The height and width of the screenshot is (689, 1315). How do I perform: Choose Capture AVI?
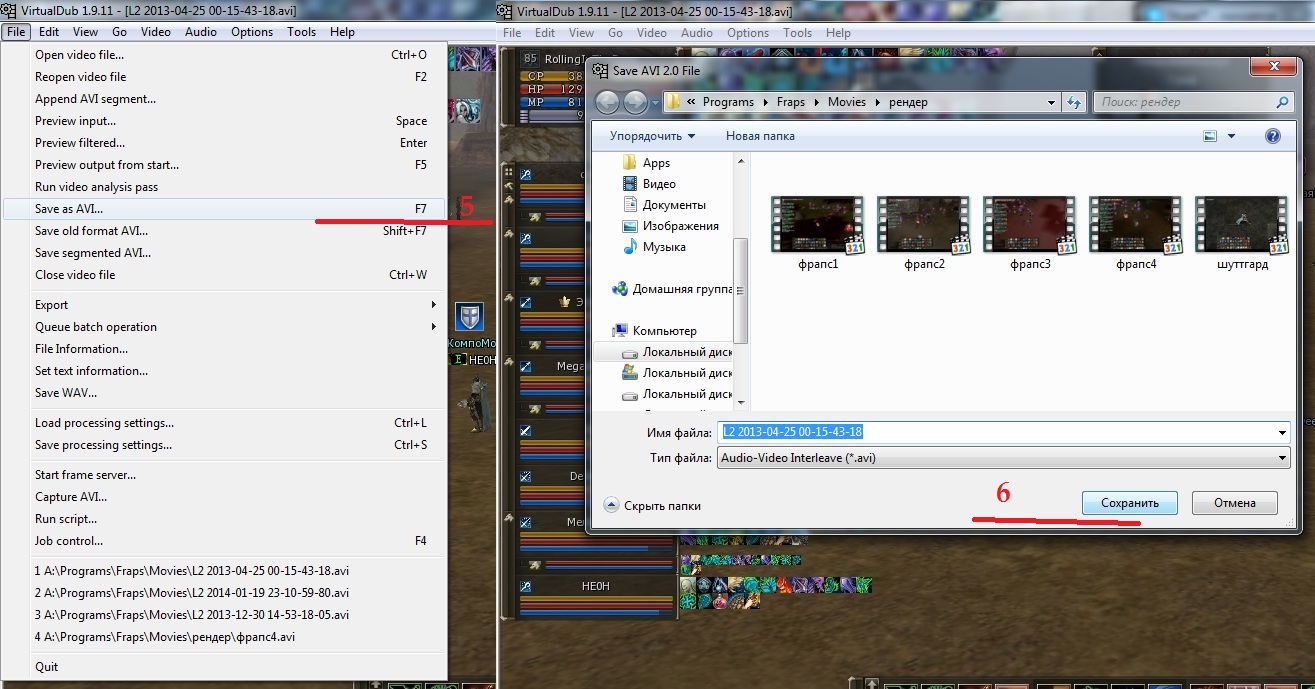coord(225,497)
